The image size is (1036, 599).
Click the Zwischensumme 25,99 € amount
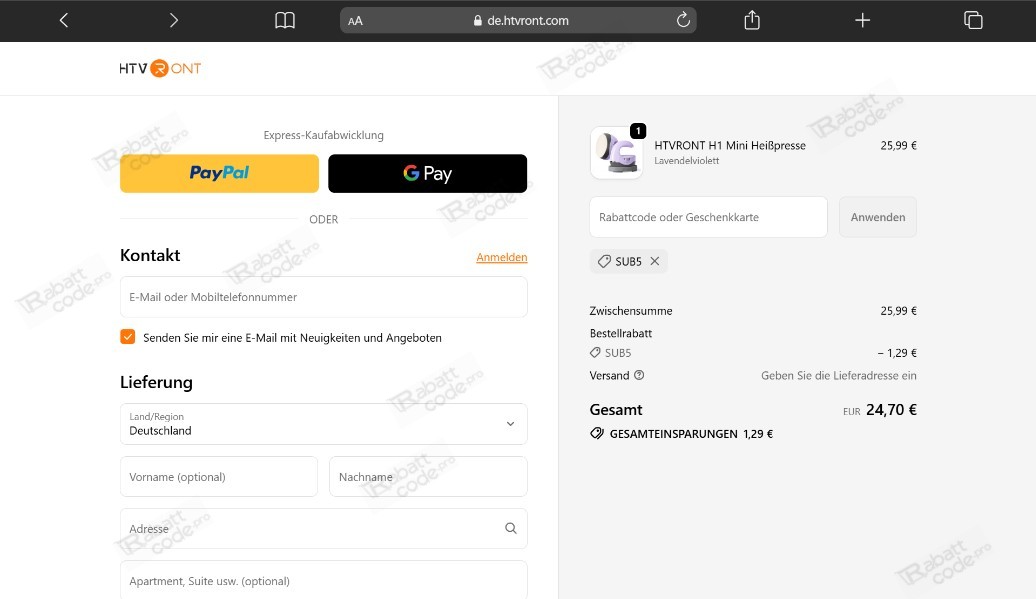pos(898,310)
